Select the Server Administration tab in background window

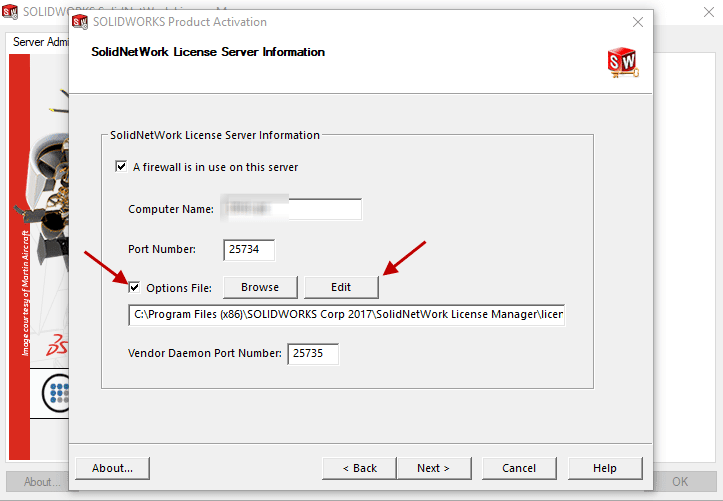[40, 42]
